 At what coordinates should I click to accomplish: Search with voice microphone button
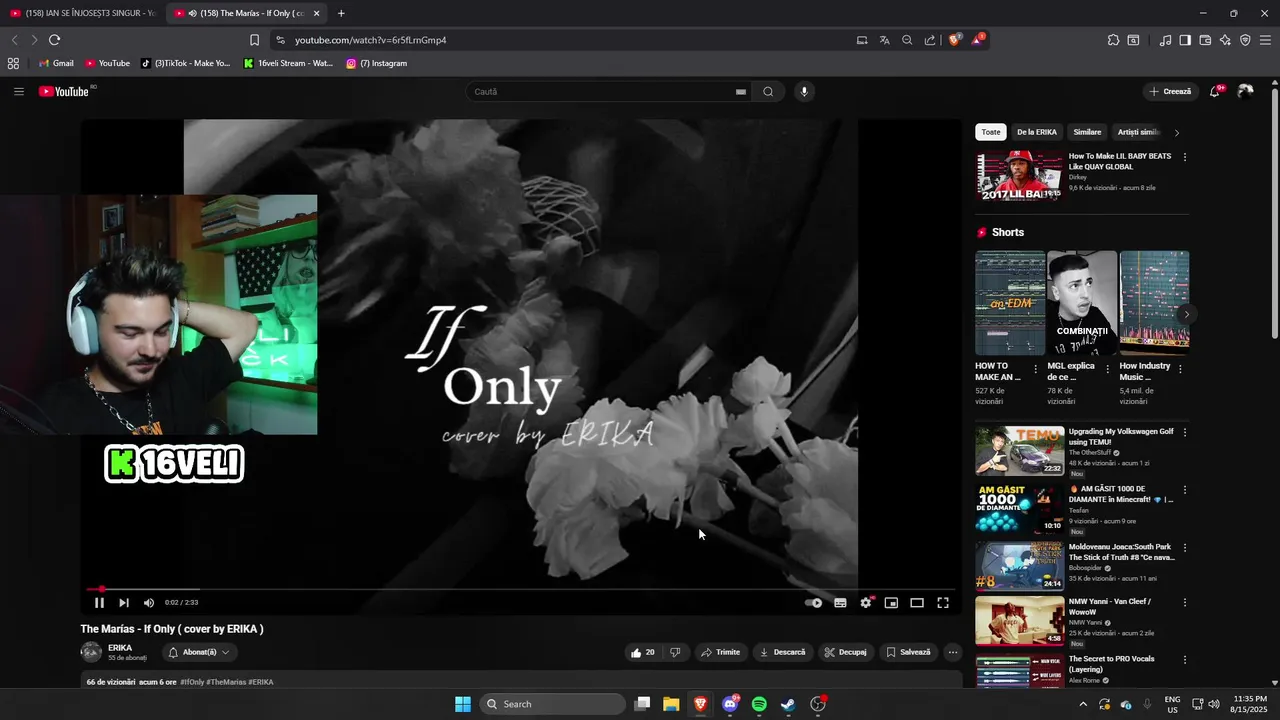coord(804,91)
